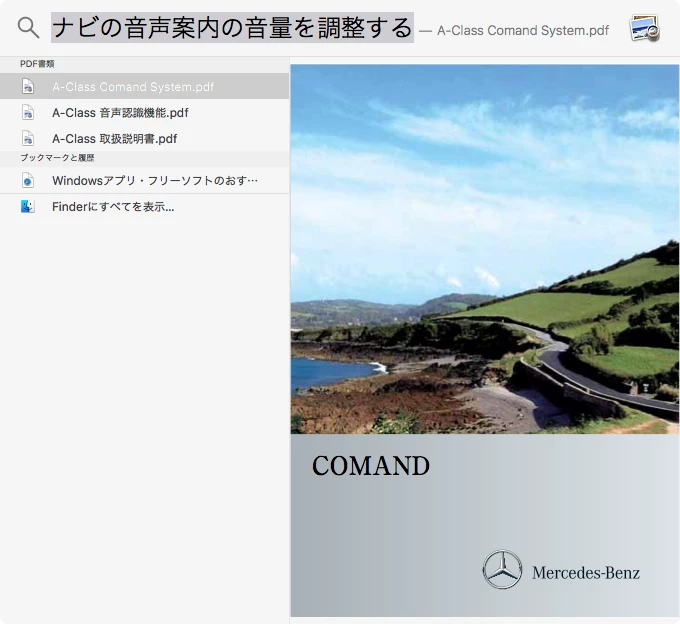Screen dimensions: 680x624
Task: Open Windowsアプリ・フリーソフト bookmark result
Action: pyautogui.click(x=144, y=180)
